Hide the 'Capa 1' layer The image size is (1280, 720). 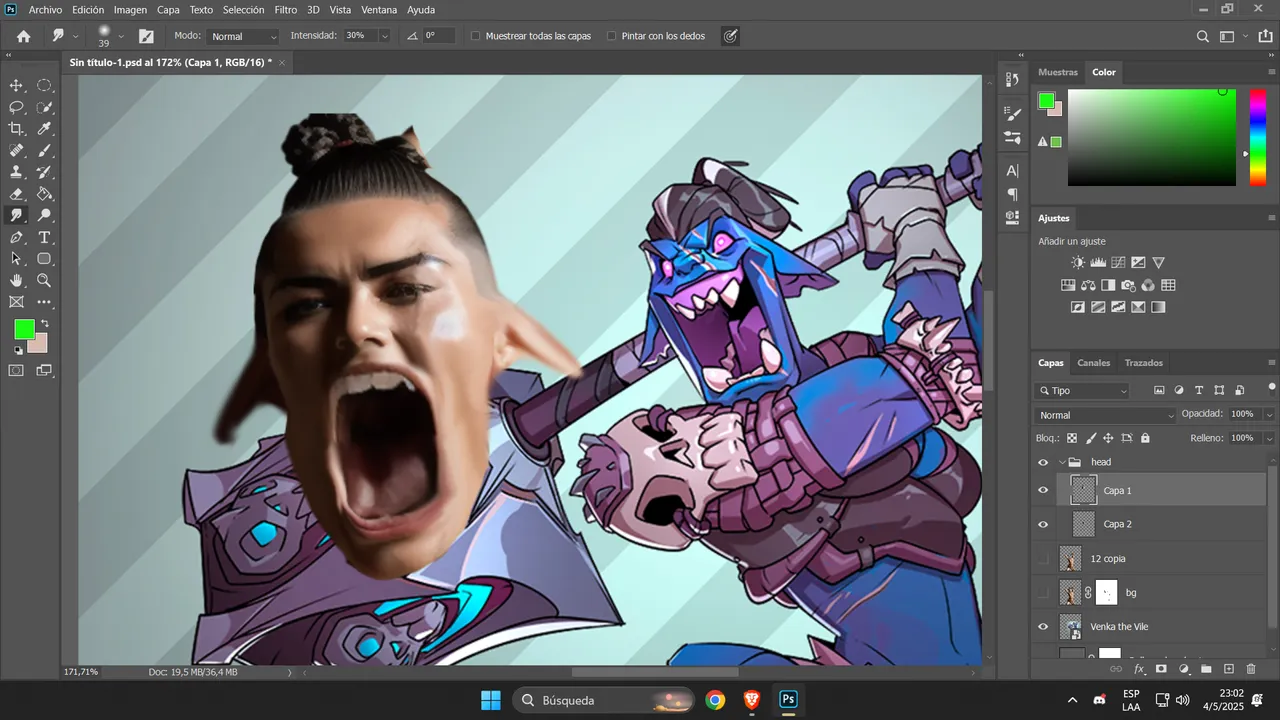(1043, 491)
